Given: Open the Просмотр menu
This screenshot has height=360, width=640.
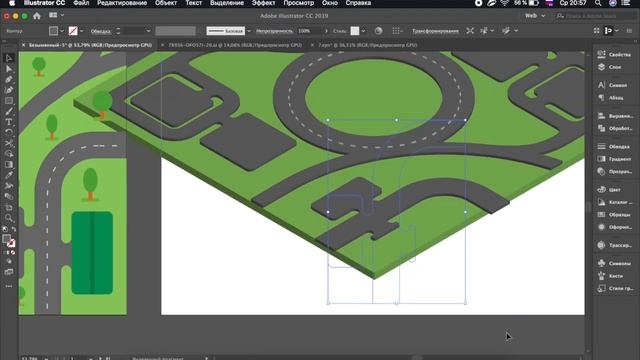Looking at the screenshot, I should [x=299, y=3].
